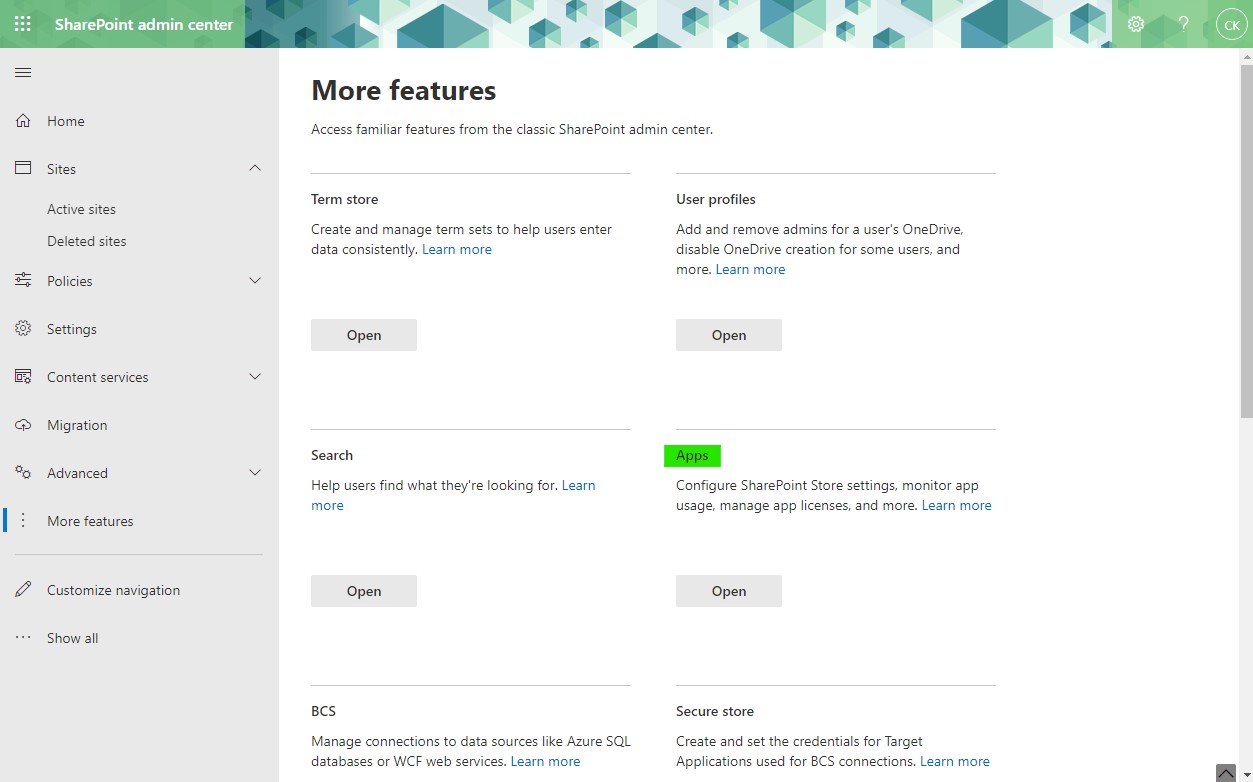
Task: Click the Content services icon
Action: pyautogui.click(x=23, y=377)
